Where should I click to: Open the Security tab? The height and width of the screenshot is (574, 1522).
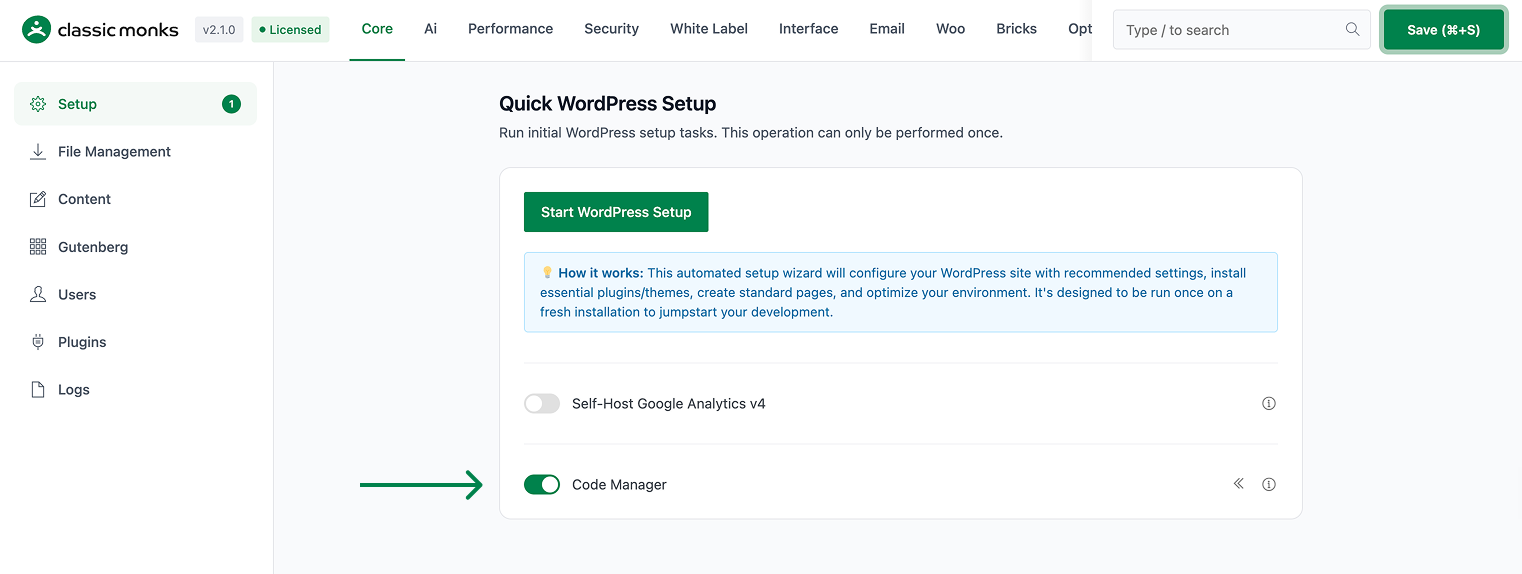click(611, 29)
